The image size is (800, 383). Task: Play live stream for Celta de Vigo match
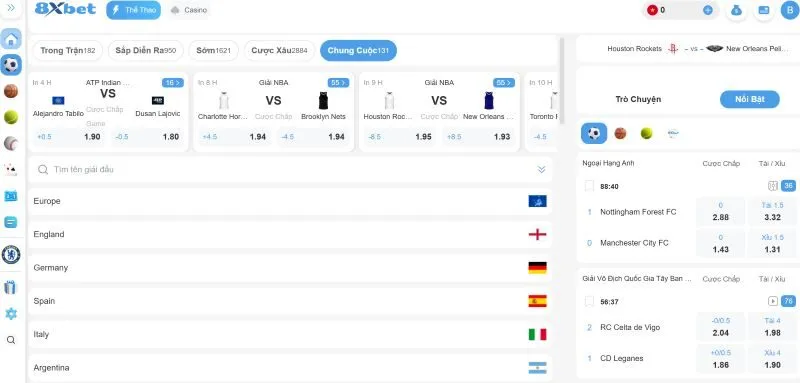[773, 301]
